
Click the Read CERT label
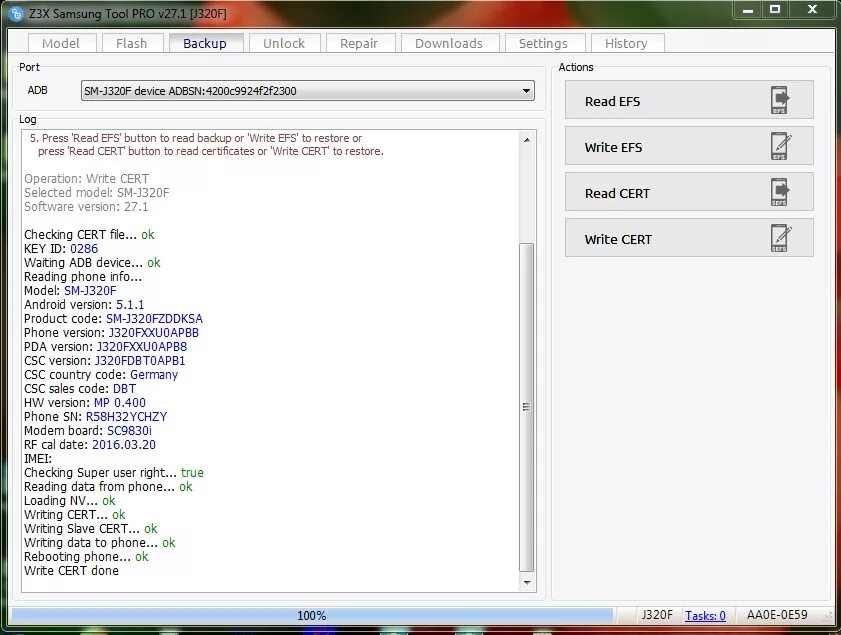(617, 194)
